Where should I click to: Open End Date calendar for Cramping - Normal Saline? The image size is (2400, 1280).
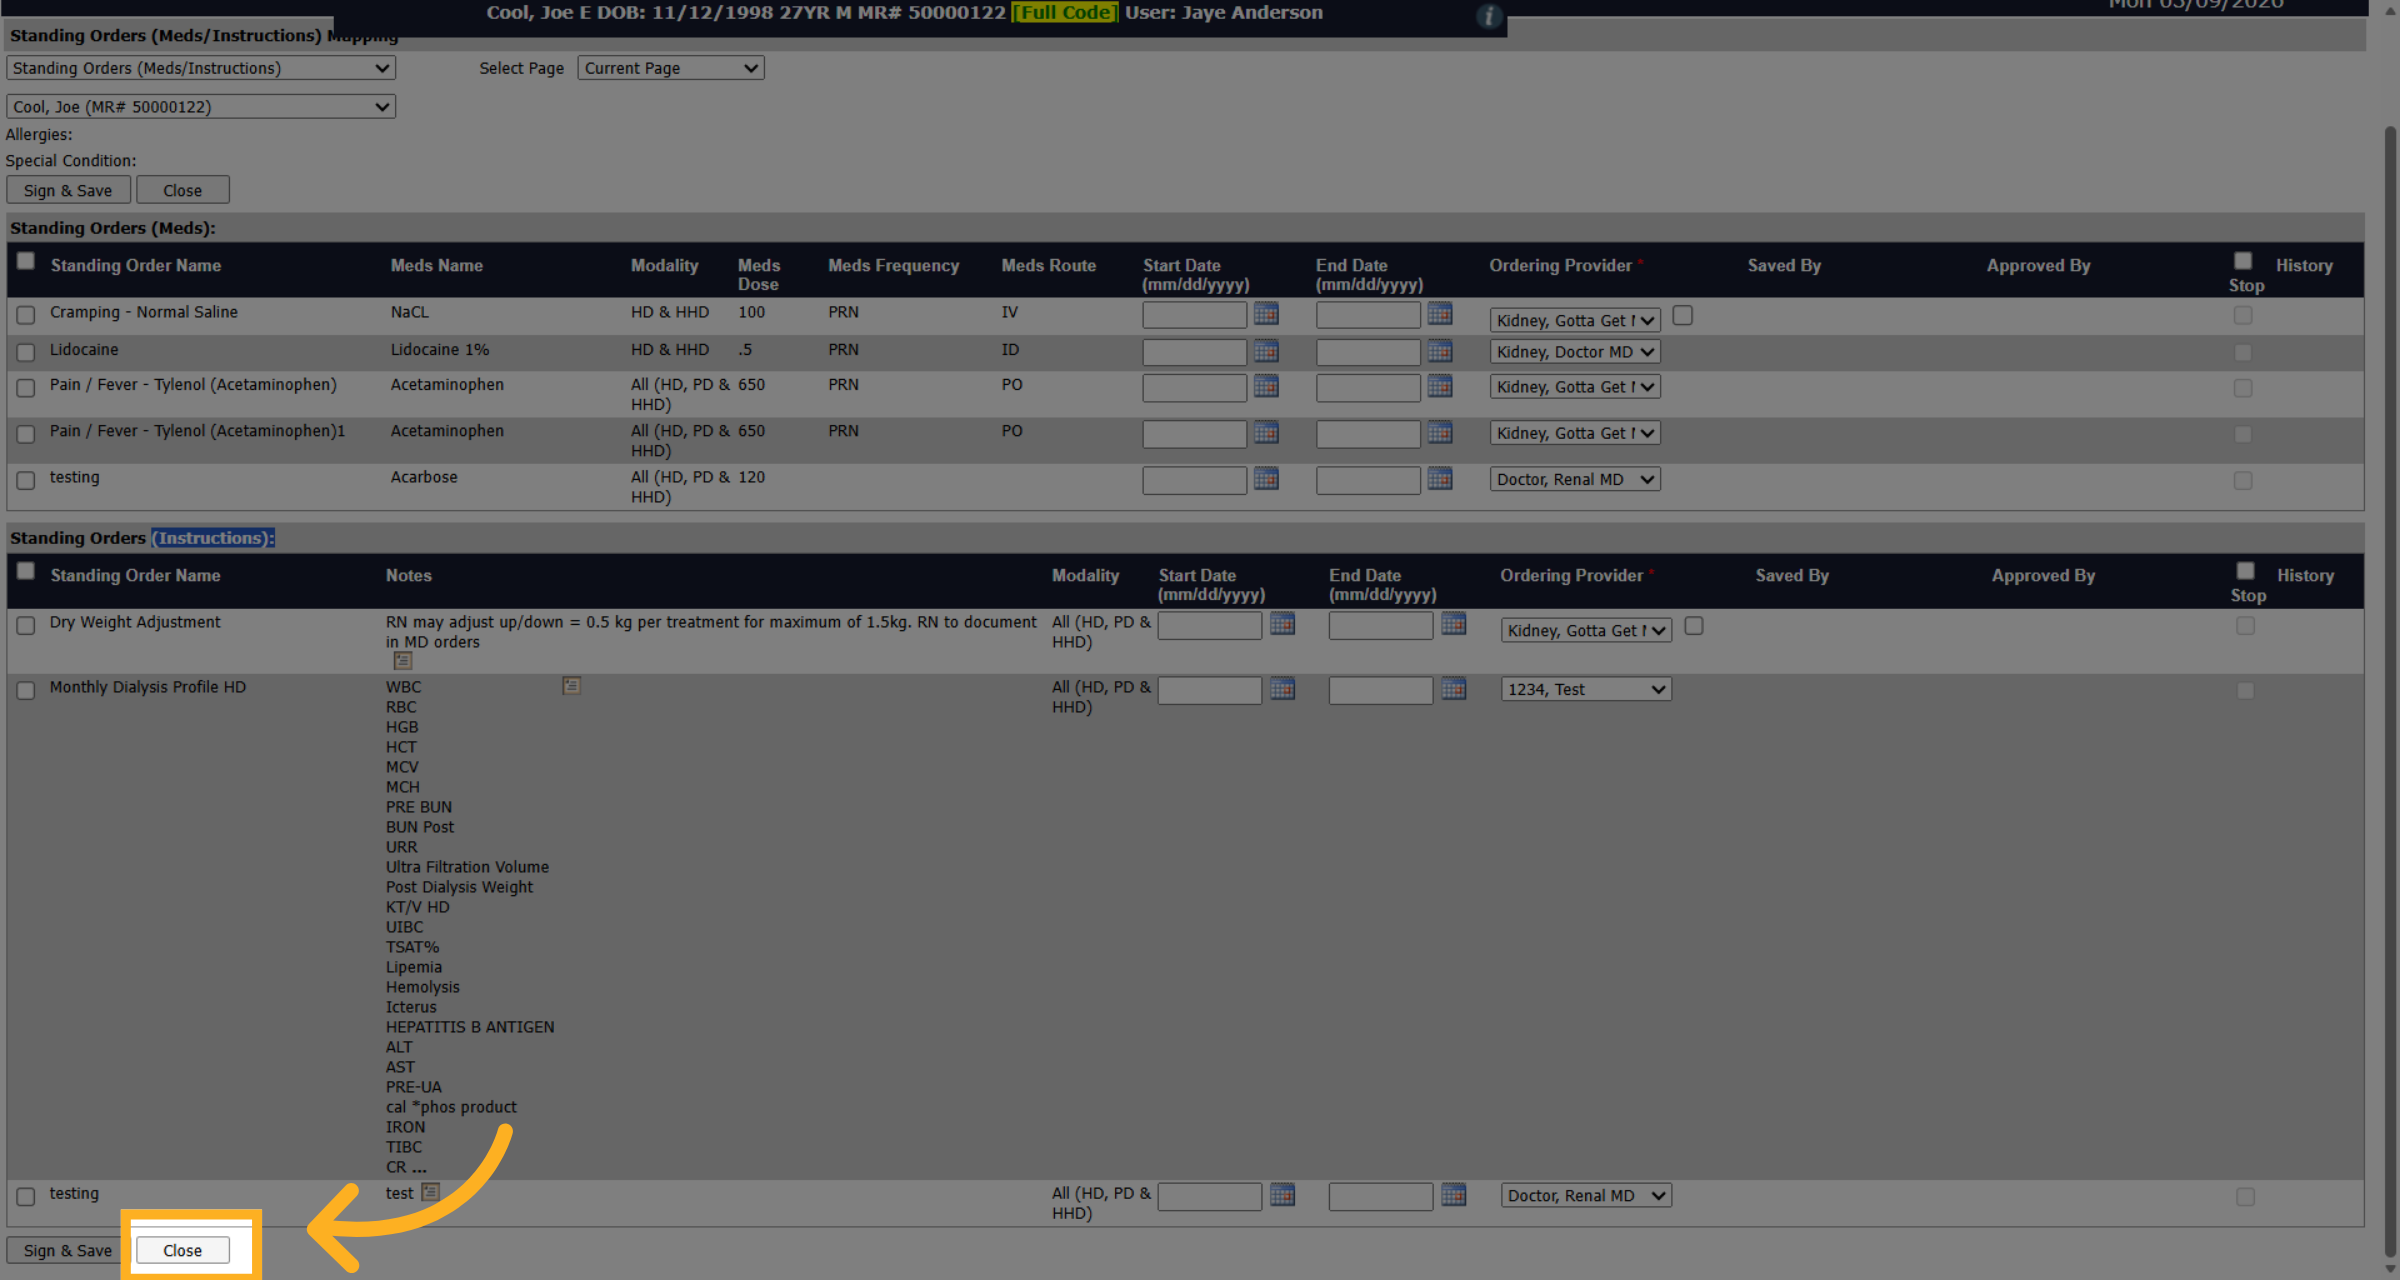point(1440,314)
